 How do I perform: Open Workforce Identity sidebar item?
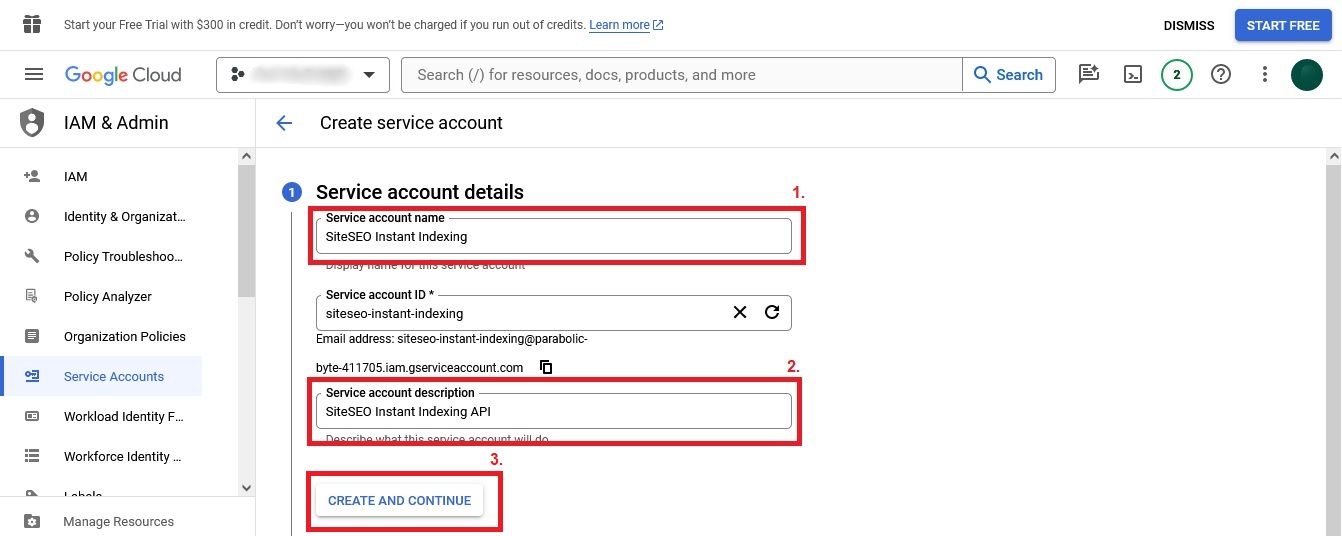[x=123, y=456]
